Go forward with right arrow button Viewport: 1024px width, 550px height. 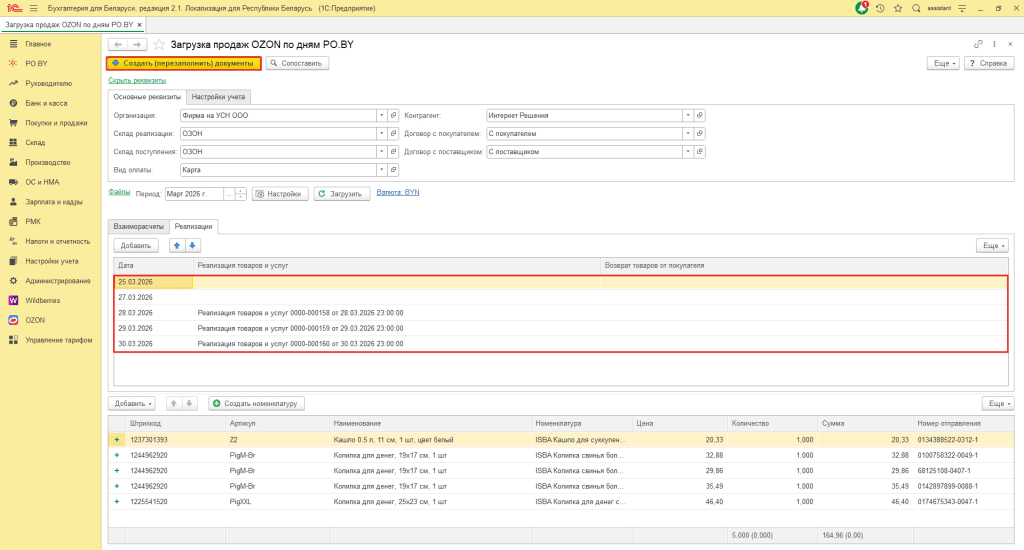pyautogui.click(x=137, y=44)
